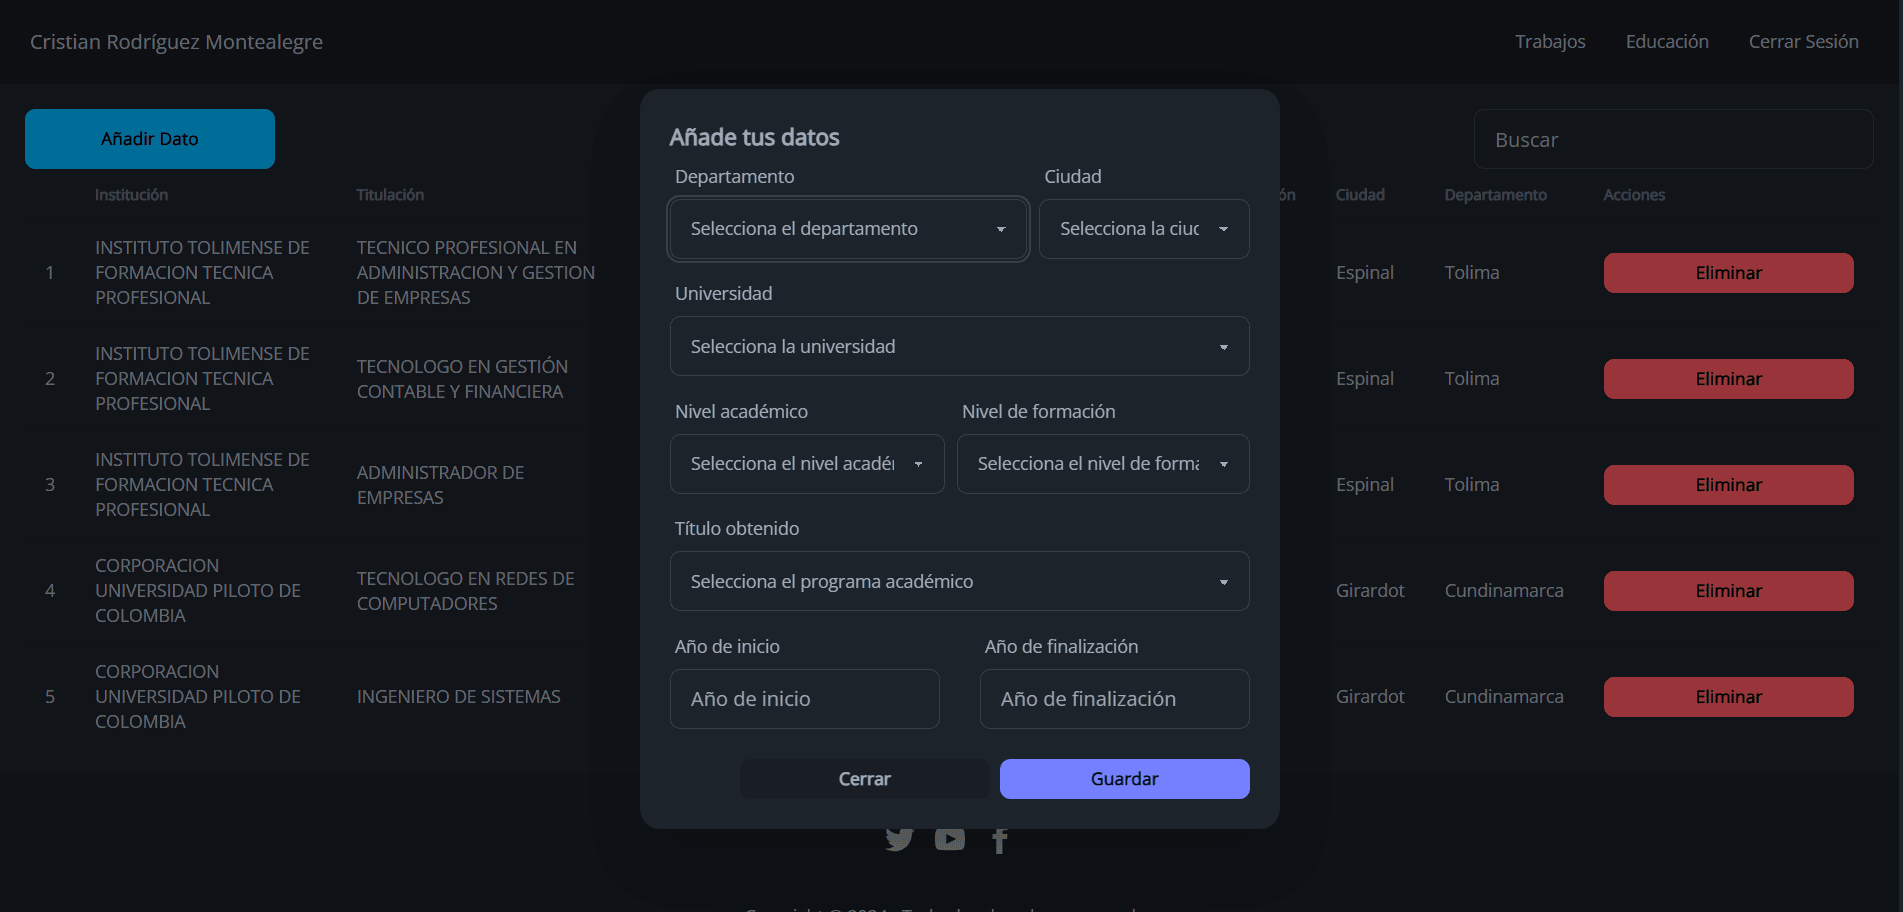Screen dimensions: 1903x912
Task: Go to Educación in navigation
Action: pos(1667,42)
